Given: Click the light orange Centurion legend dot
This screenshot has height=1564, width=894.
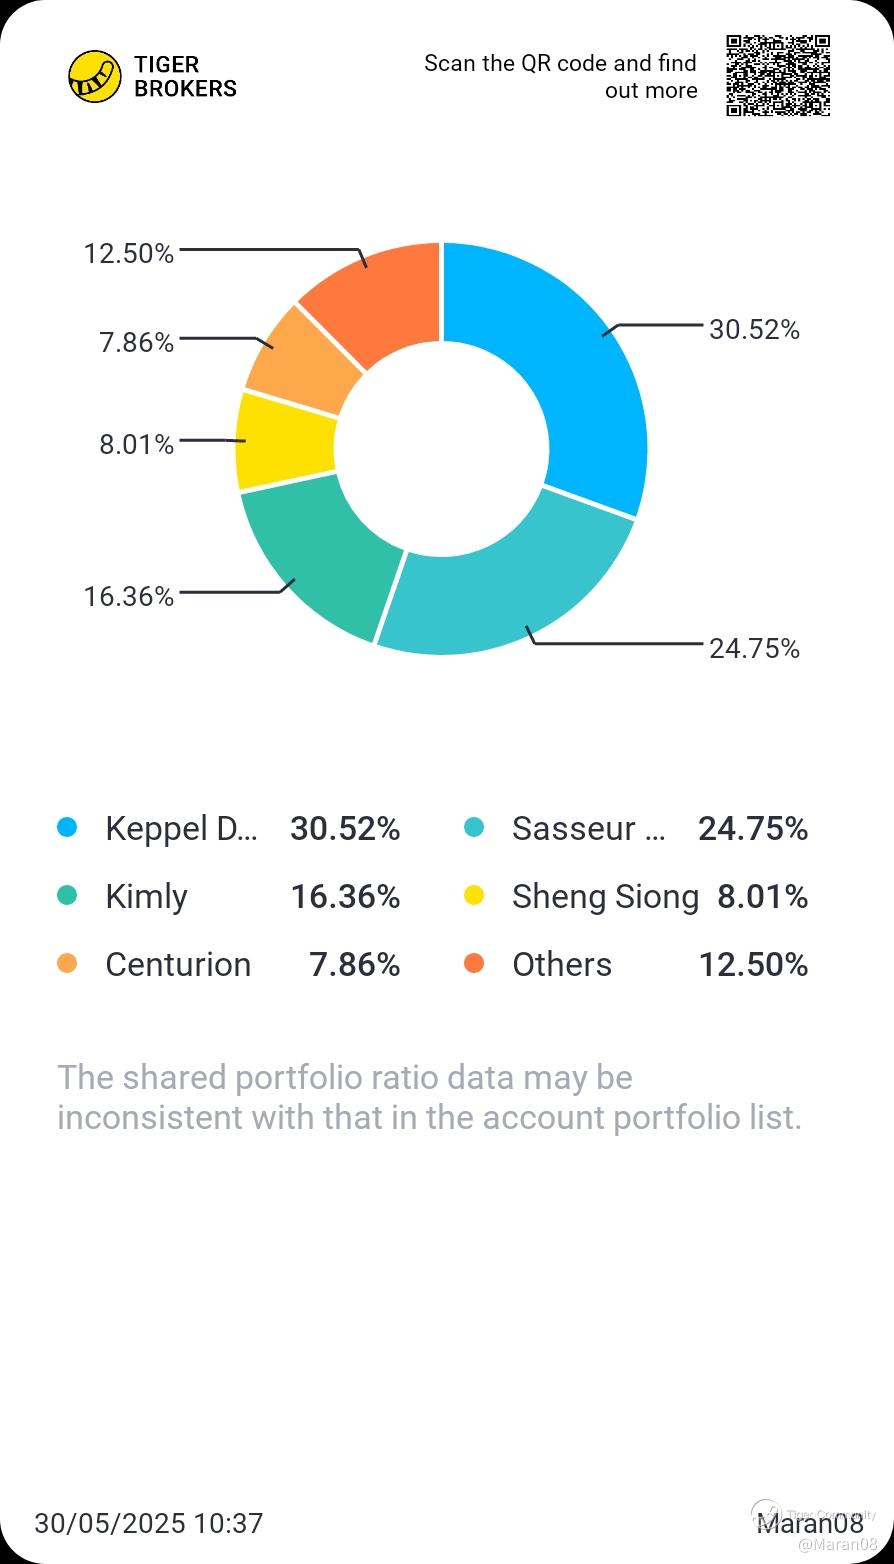Looking at the screenshot, I should tap(67, 964).
